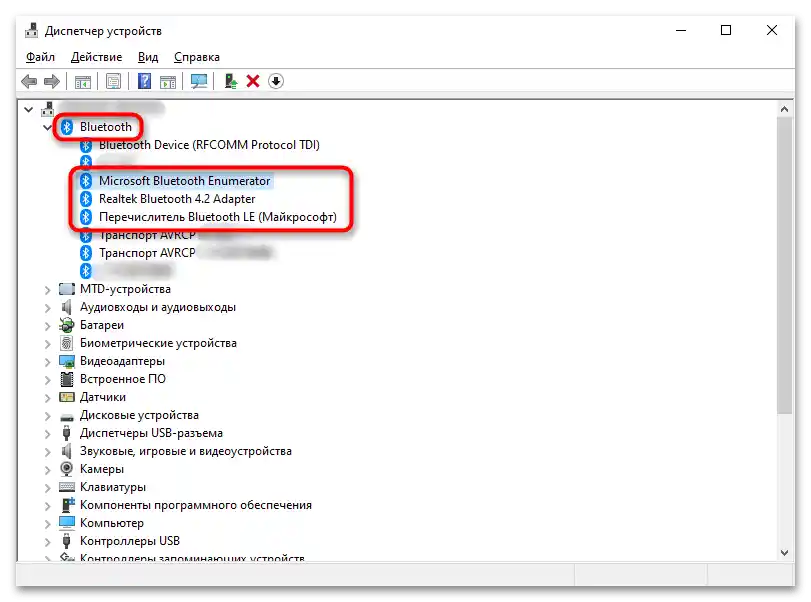Click the МТD-устройства category icon
811x602 pixels.
(x=67, y=289)
